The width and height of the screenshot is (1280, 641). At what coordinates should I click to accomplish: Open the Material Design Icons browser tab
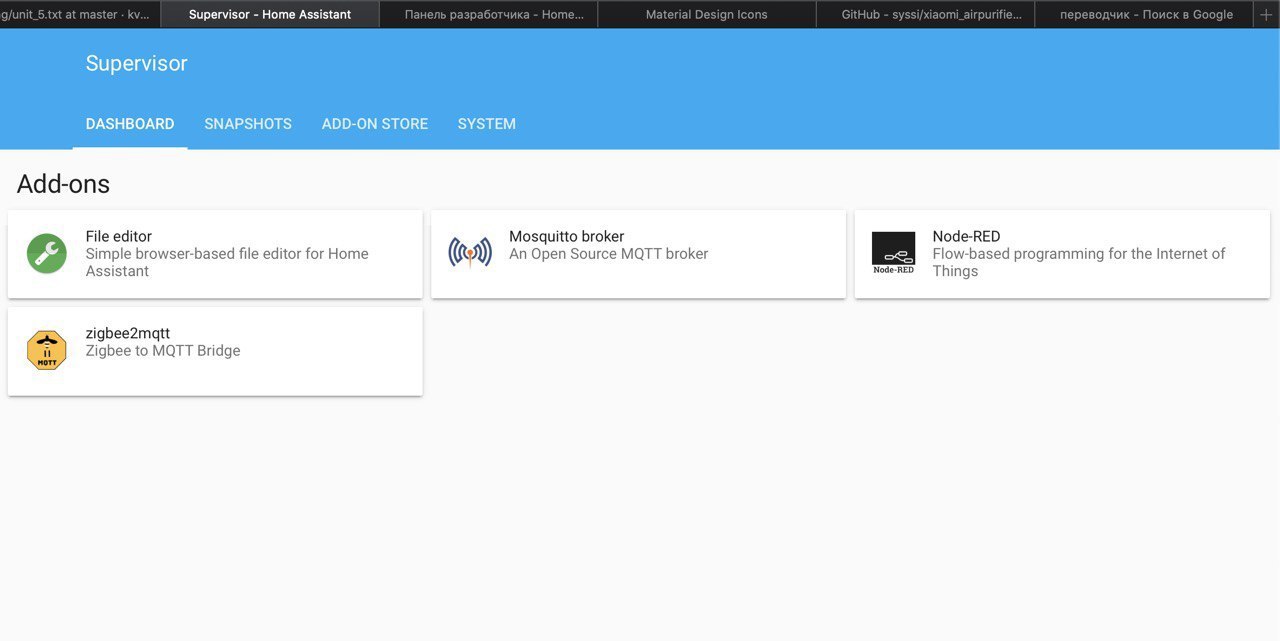pyautogui.click(x=707, y=14)
